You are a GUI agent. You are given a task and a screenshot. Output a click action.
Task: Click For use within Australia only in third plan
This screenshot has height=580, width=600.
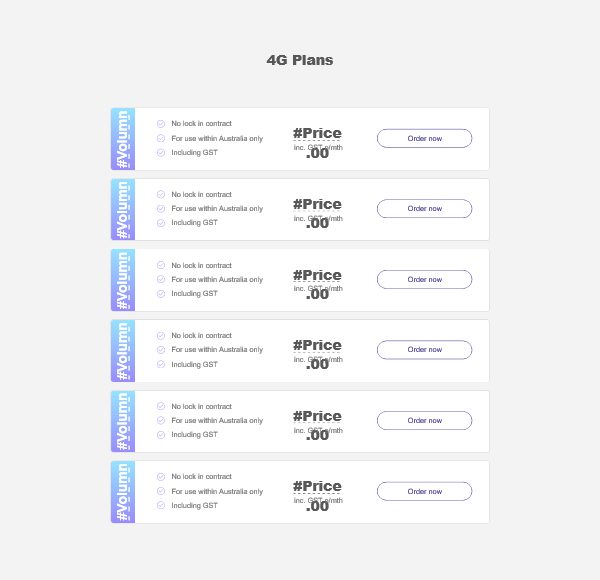coord(217,280)
